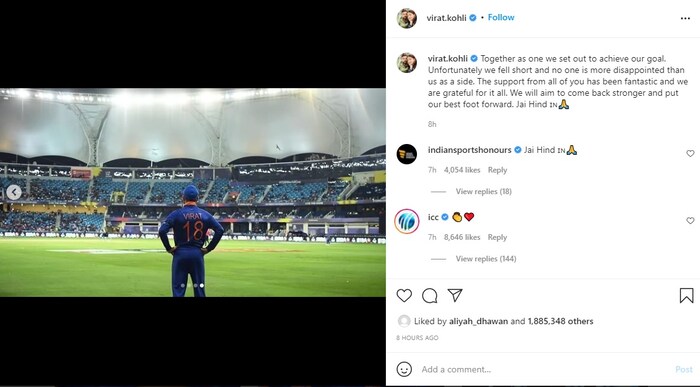The width and height of the screenshot is (700, 387).
Task: Focus the Add a comment field
Action: click(x=545, y=369)
